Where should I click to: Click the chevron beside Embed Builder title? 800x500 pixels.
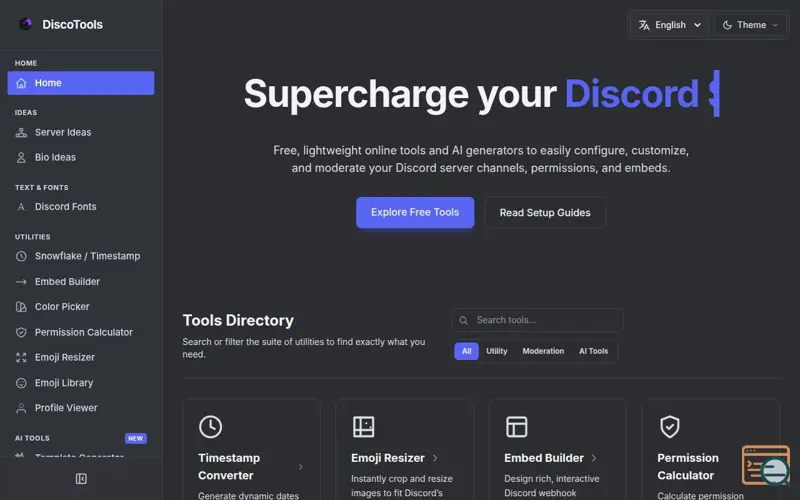point(594,458)
